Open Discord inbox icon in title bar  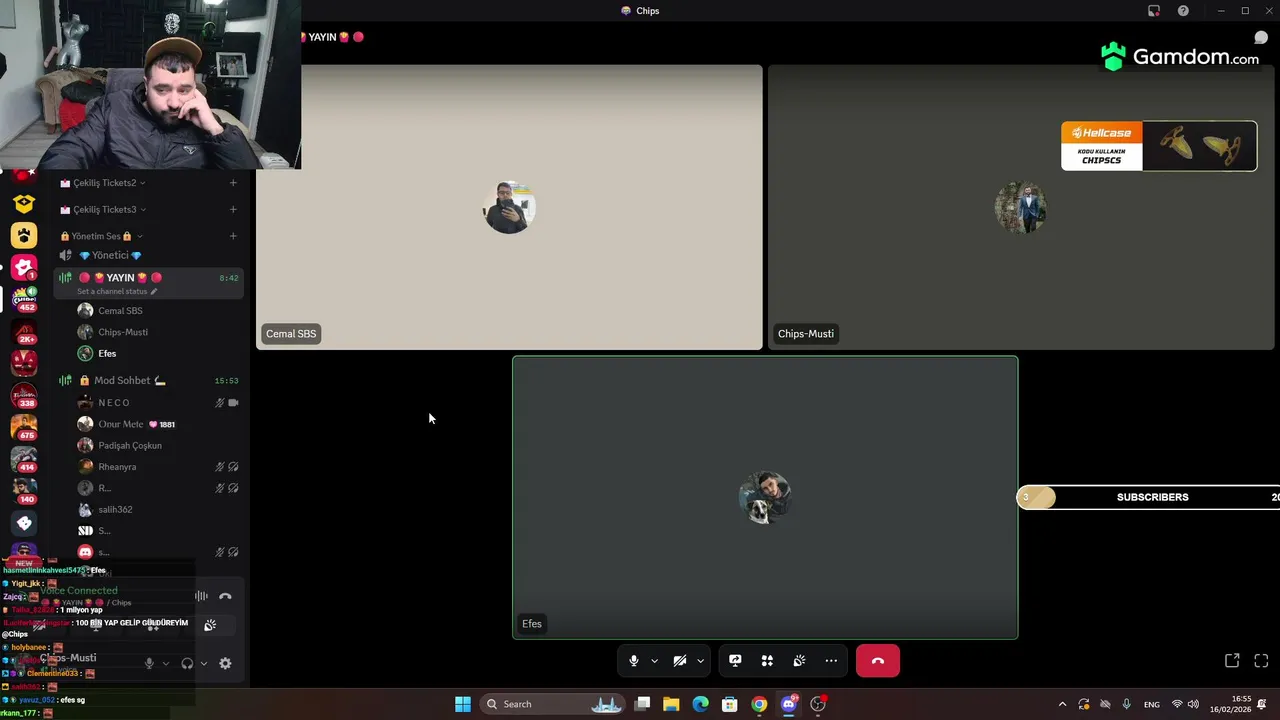[x=1154, y=11]
